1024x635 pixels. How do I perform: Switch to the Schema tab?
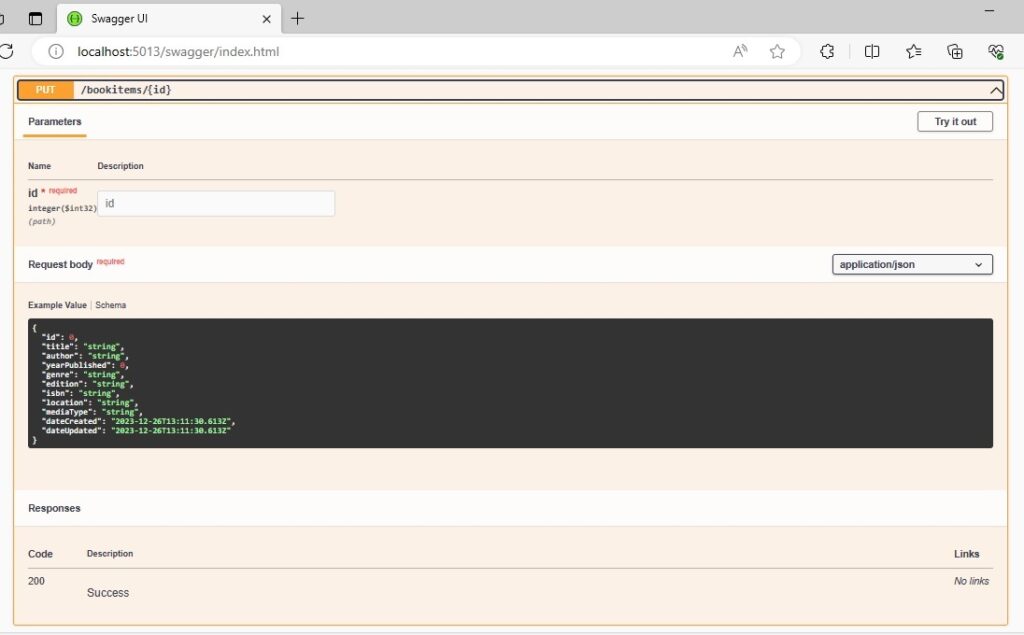(110, 305)
